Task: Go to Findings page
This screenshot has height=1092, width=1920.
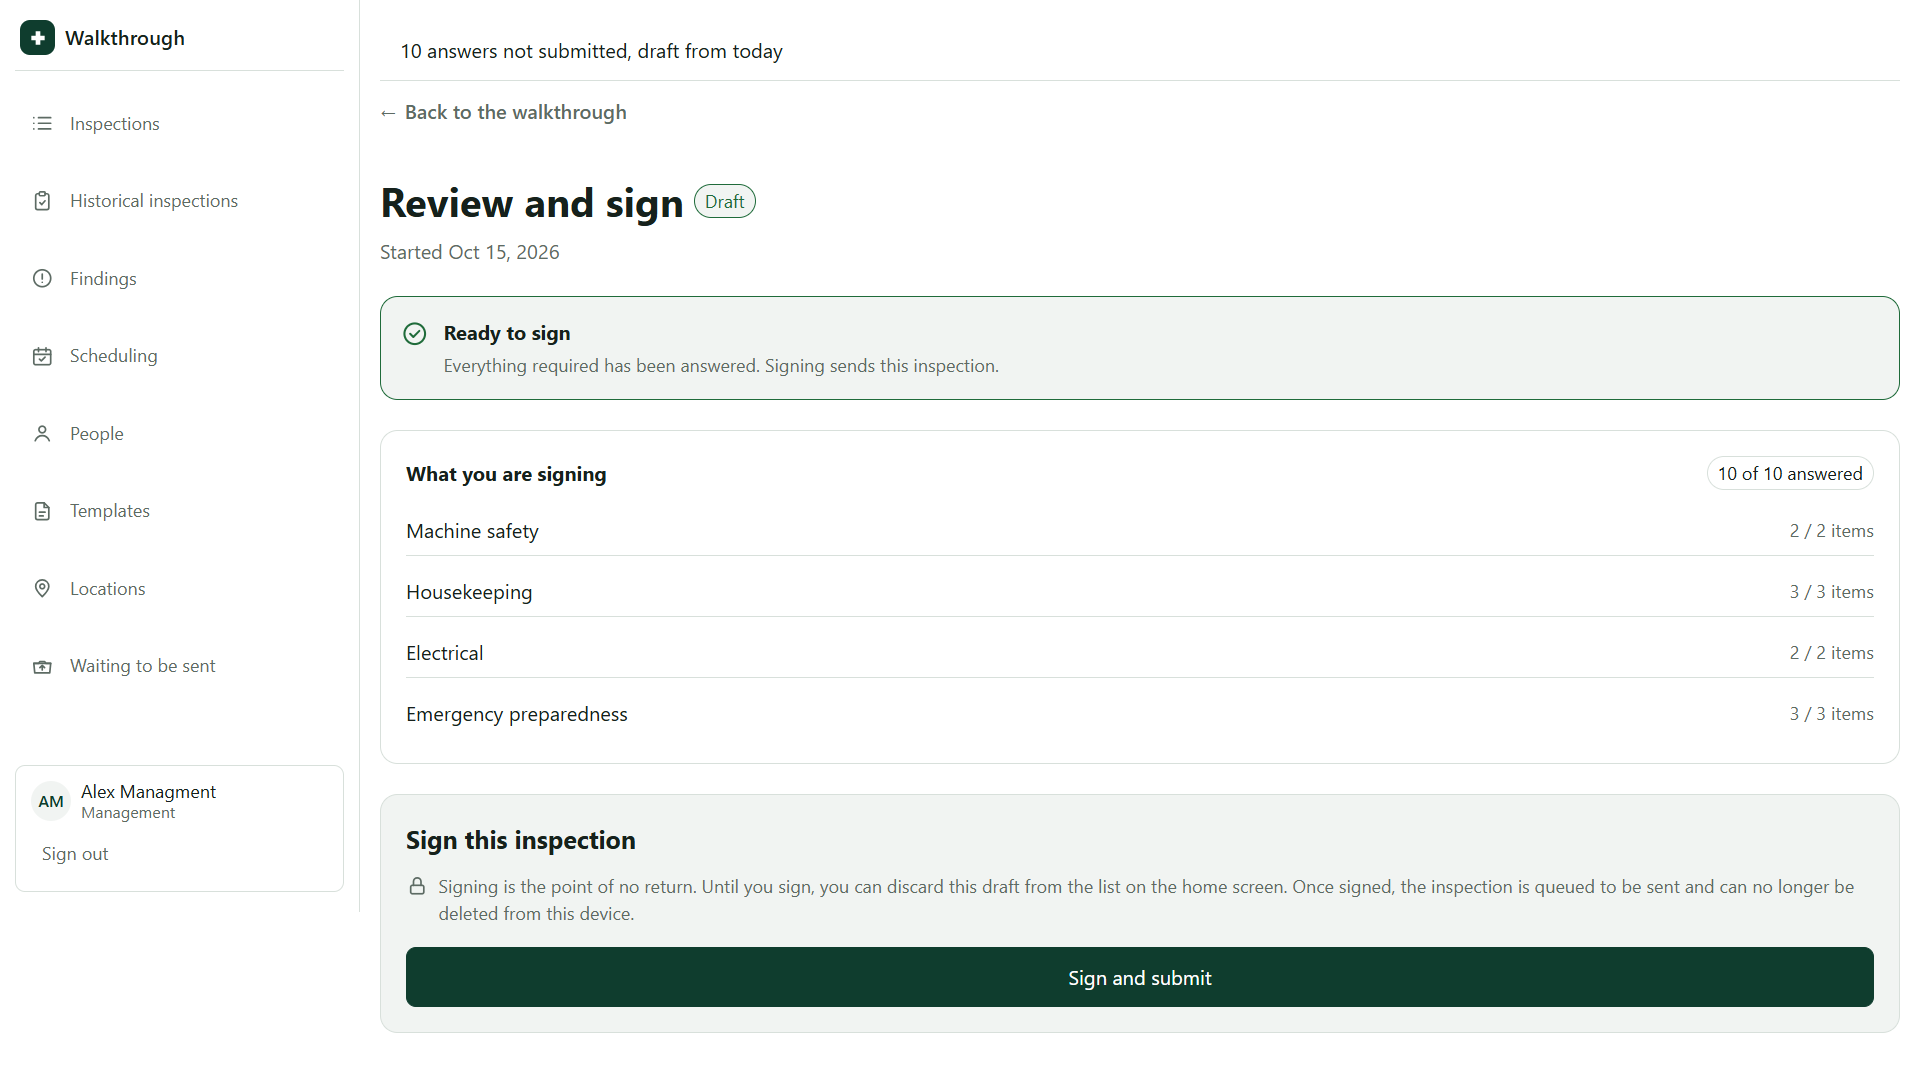Action: pos(180,279)
